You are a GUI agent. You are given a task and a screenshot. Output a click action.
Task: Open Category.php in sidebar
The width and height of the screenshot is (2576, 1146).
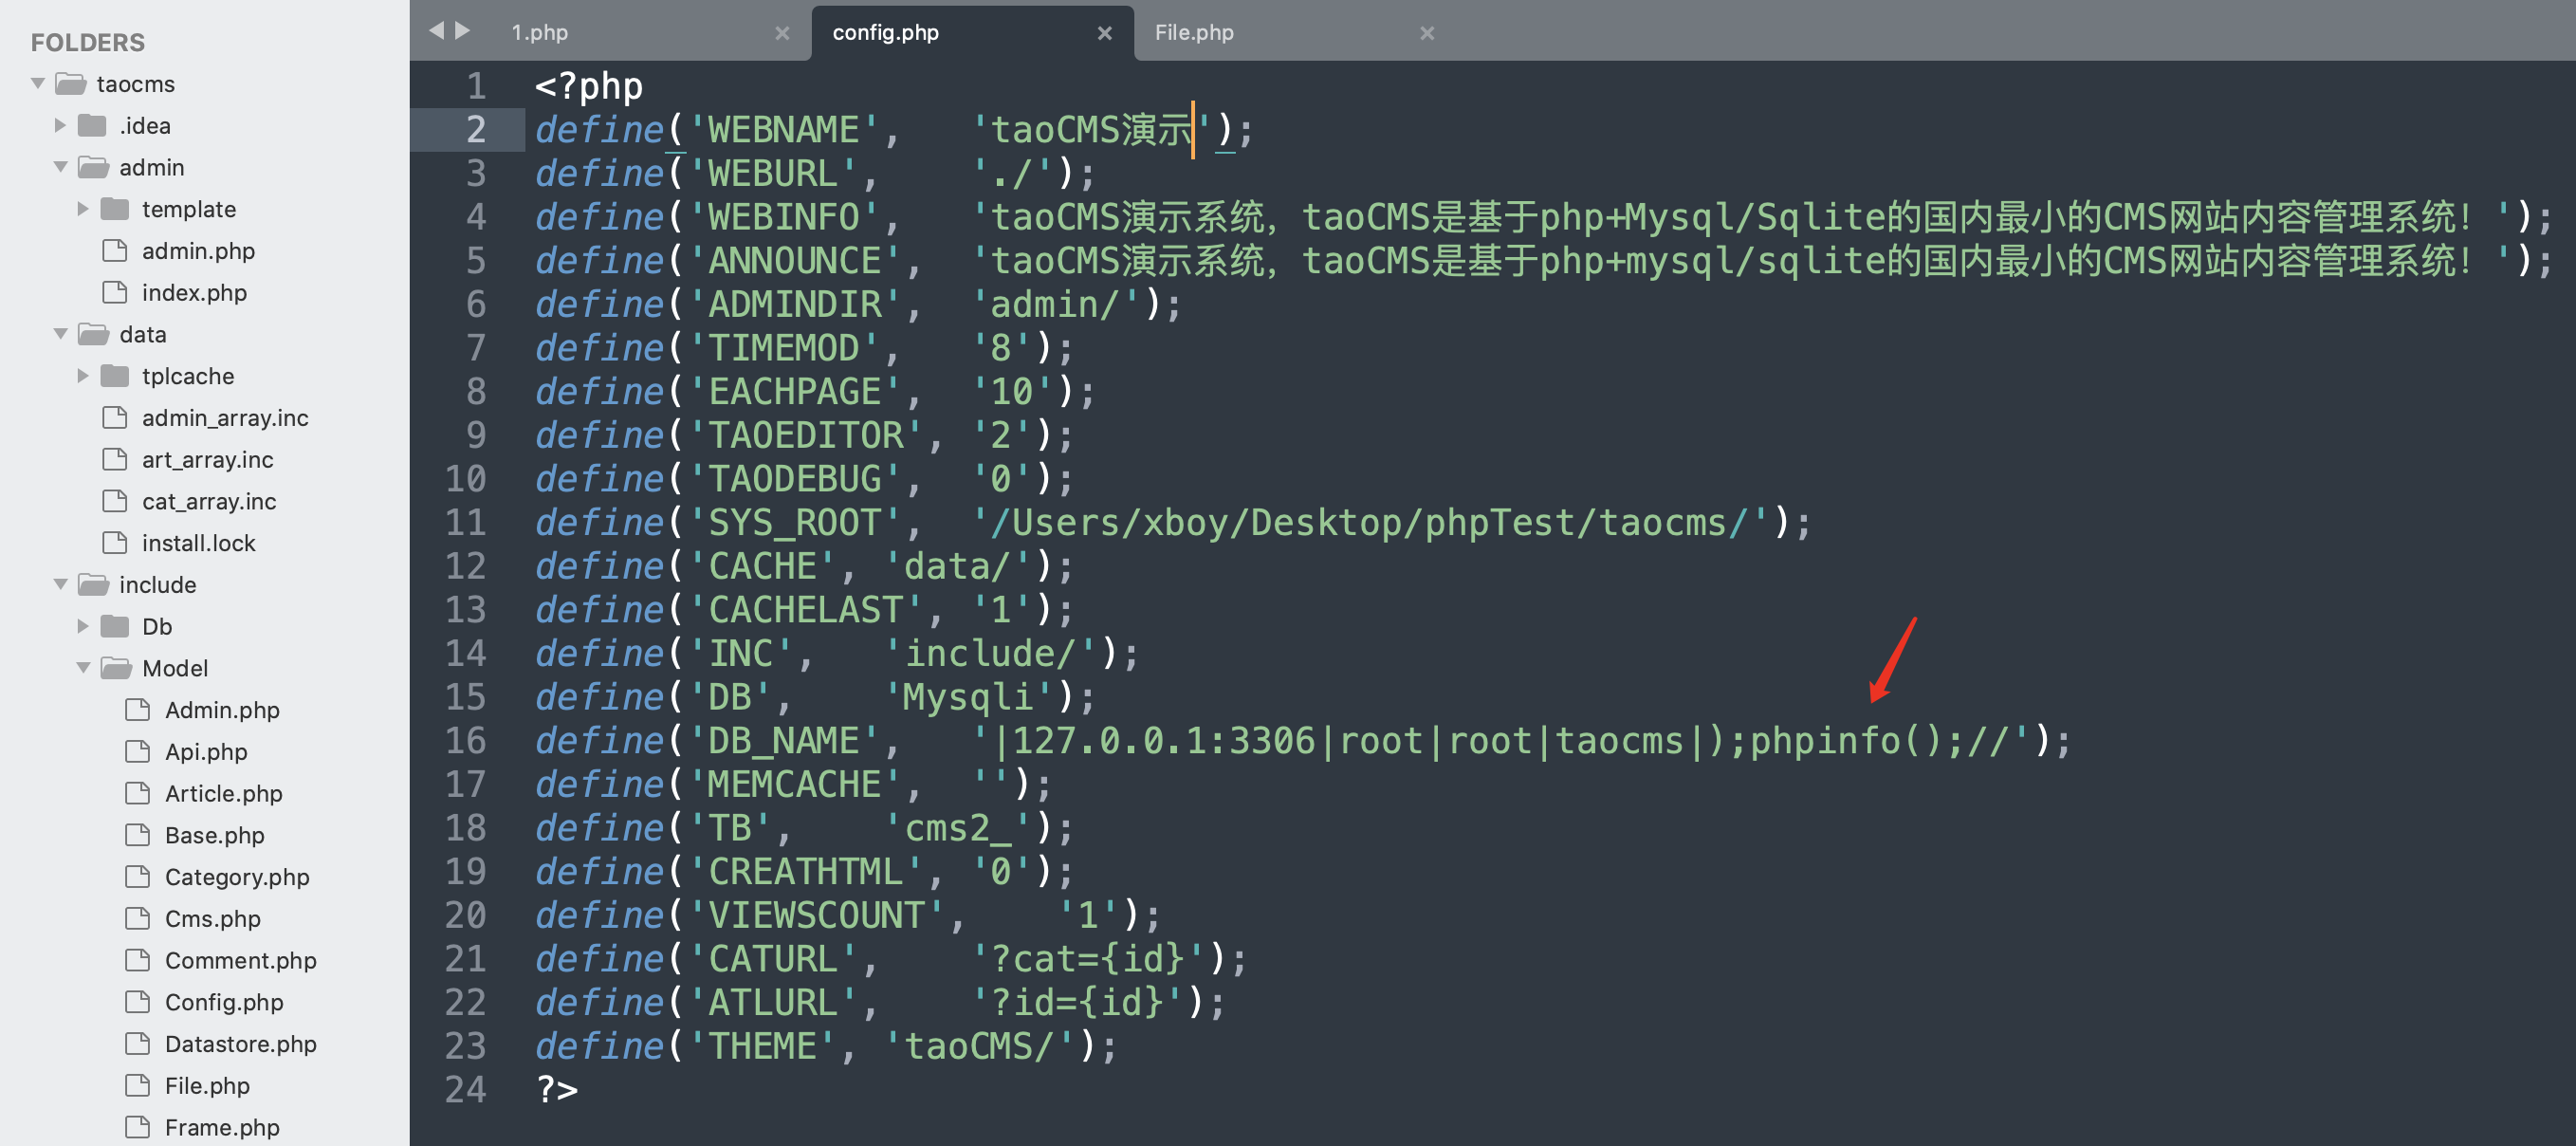click(237, 877)
